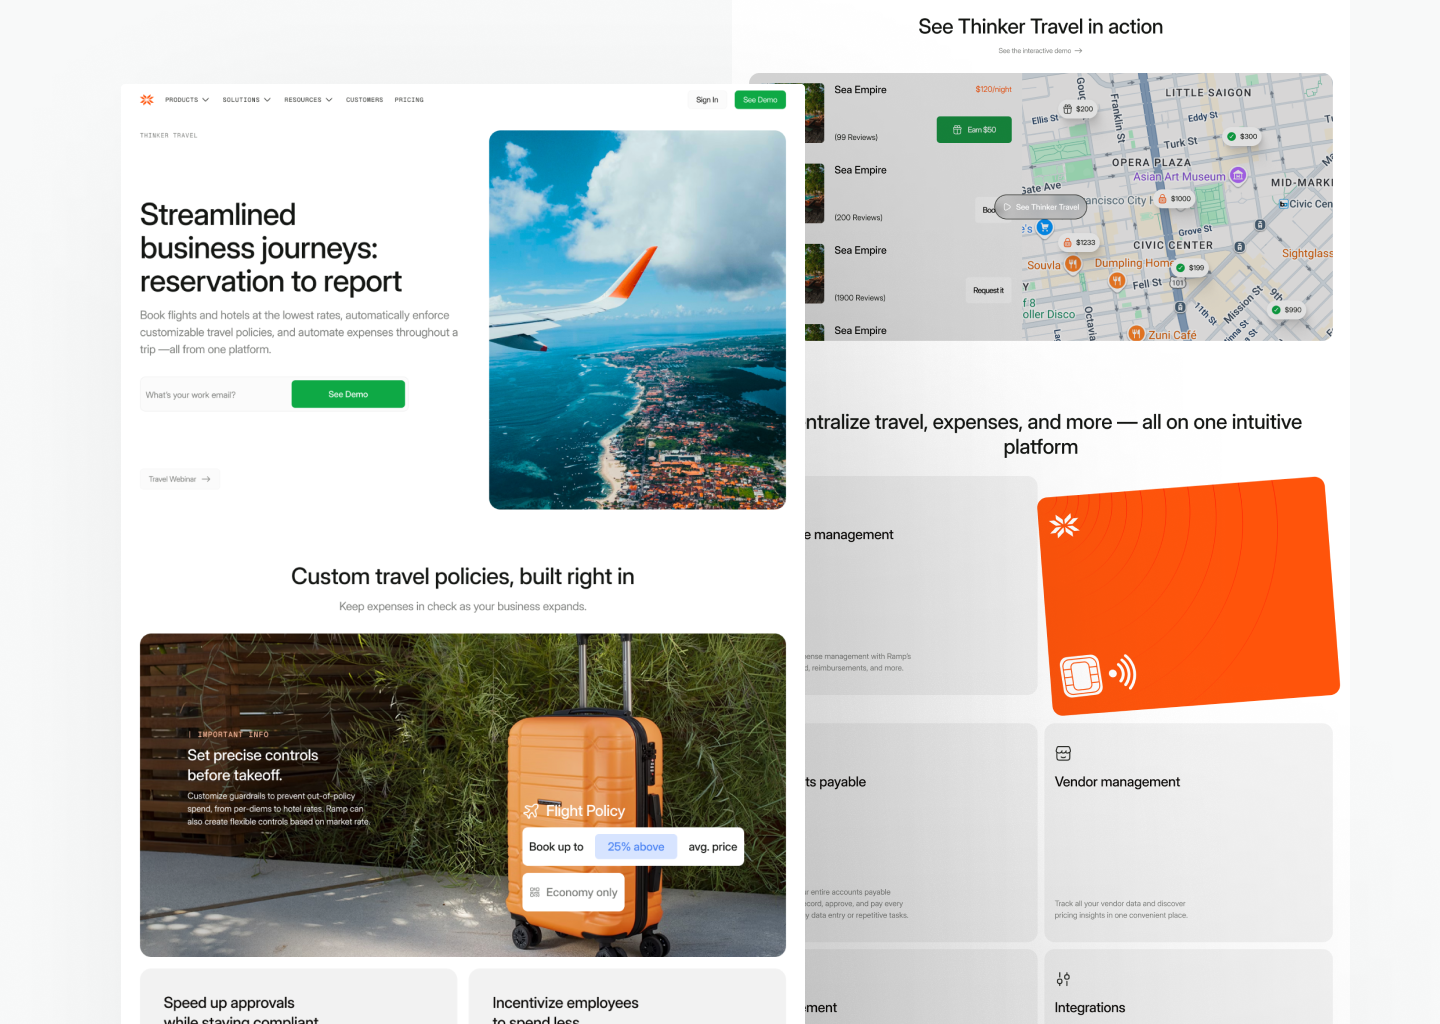Select the $1000 locked pin on the map

coord(1175,199)
